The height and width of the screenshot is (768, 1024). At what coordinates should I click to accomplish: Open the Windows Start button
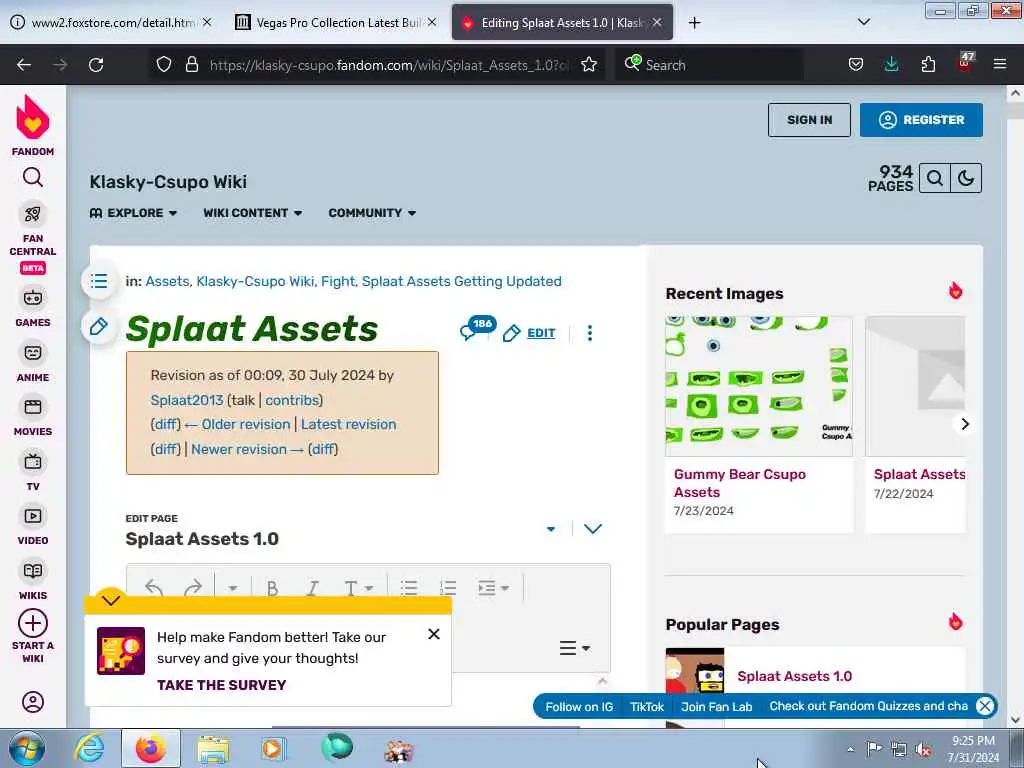click(27, 748)
